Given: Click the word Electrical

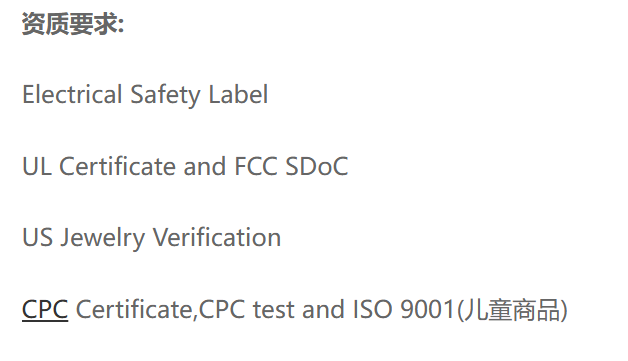Looking at the screenshot, I should [72, 95].
